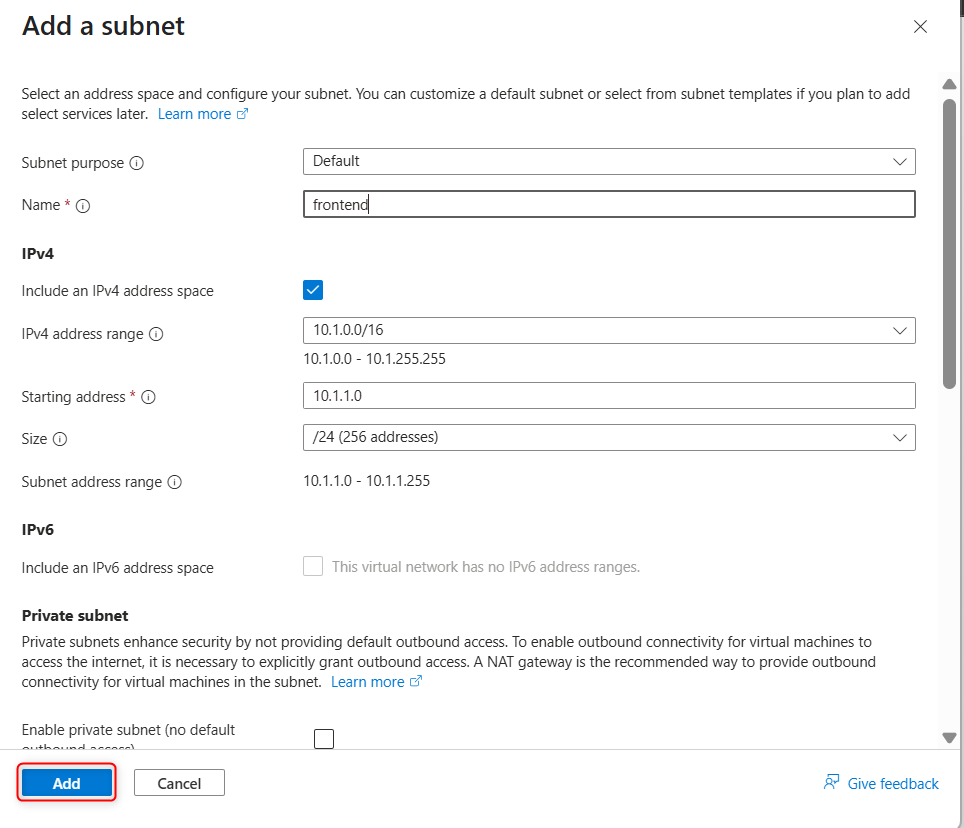Click the Add button

click(x=67, y=783)
